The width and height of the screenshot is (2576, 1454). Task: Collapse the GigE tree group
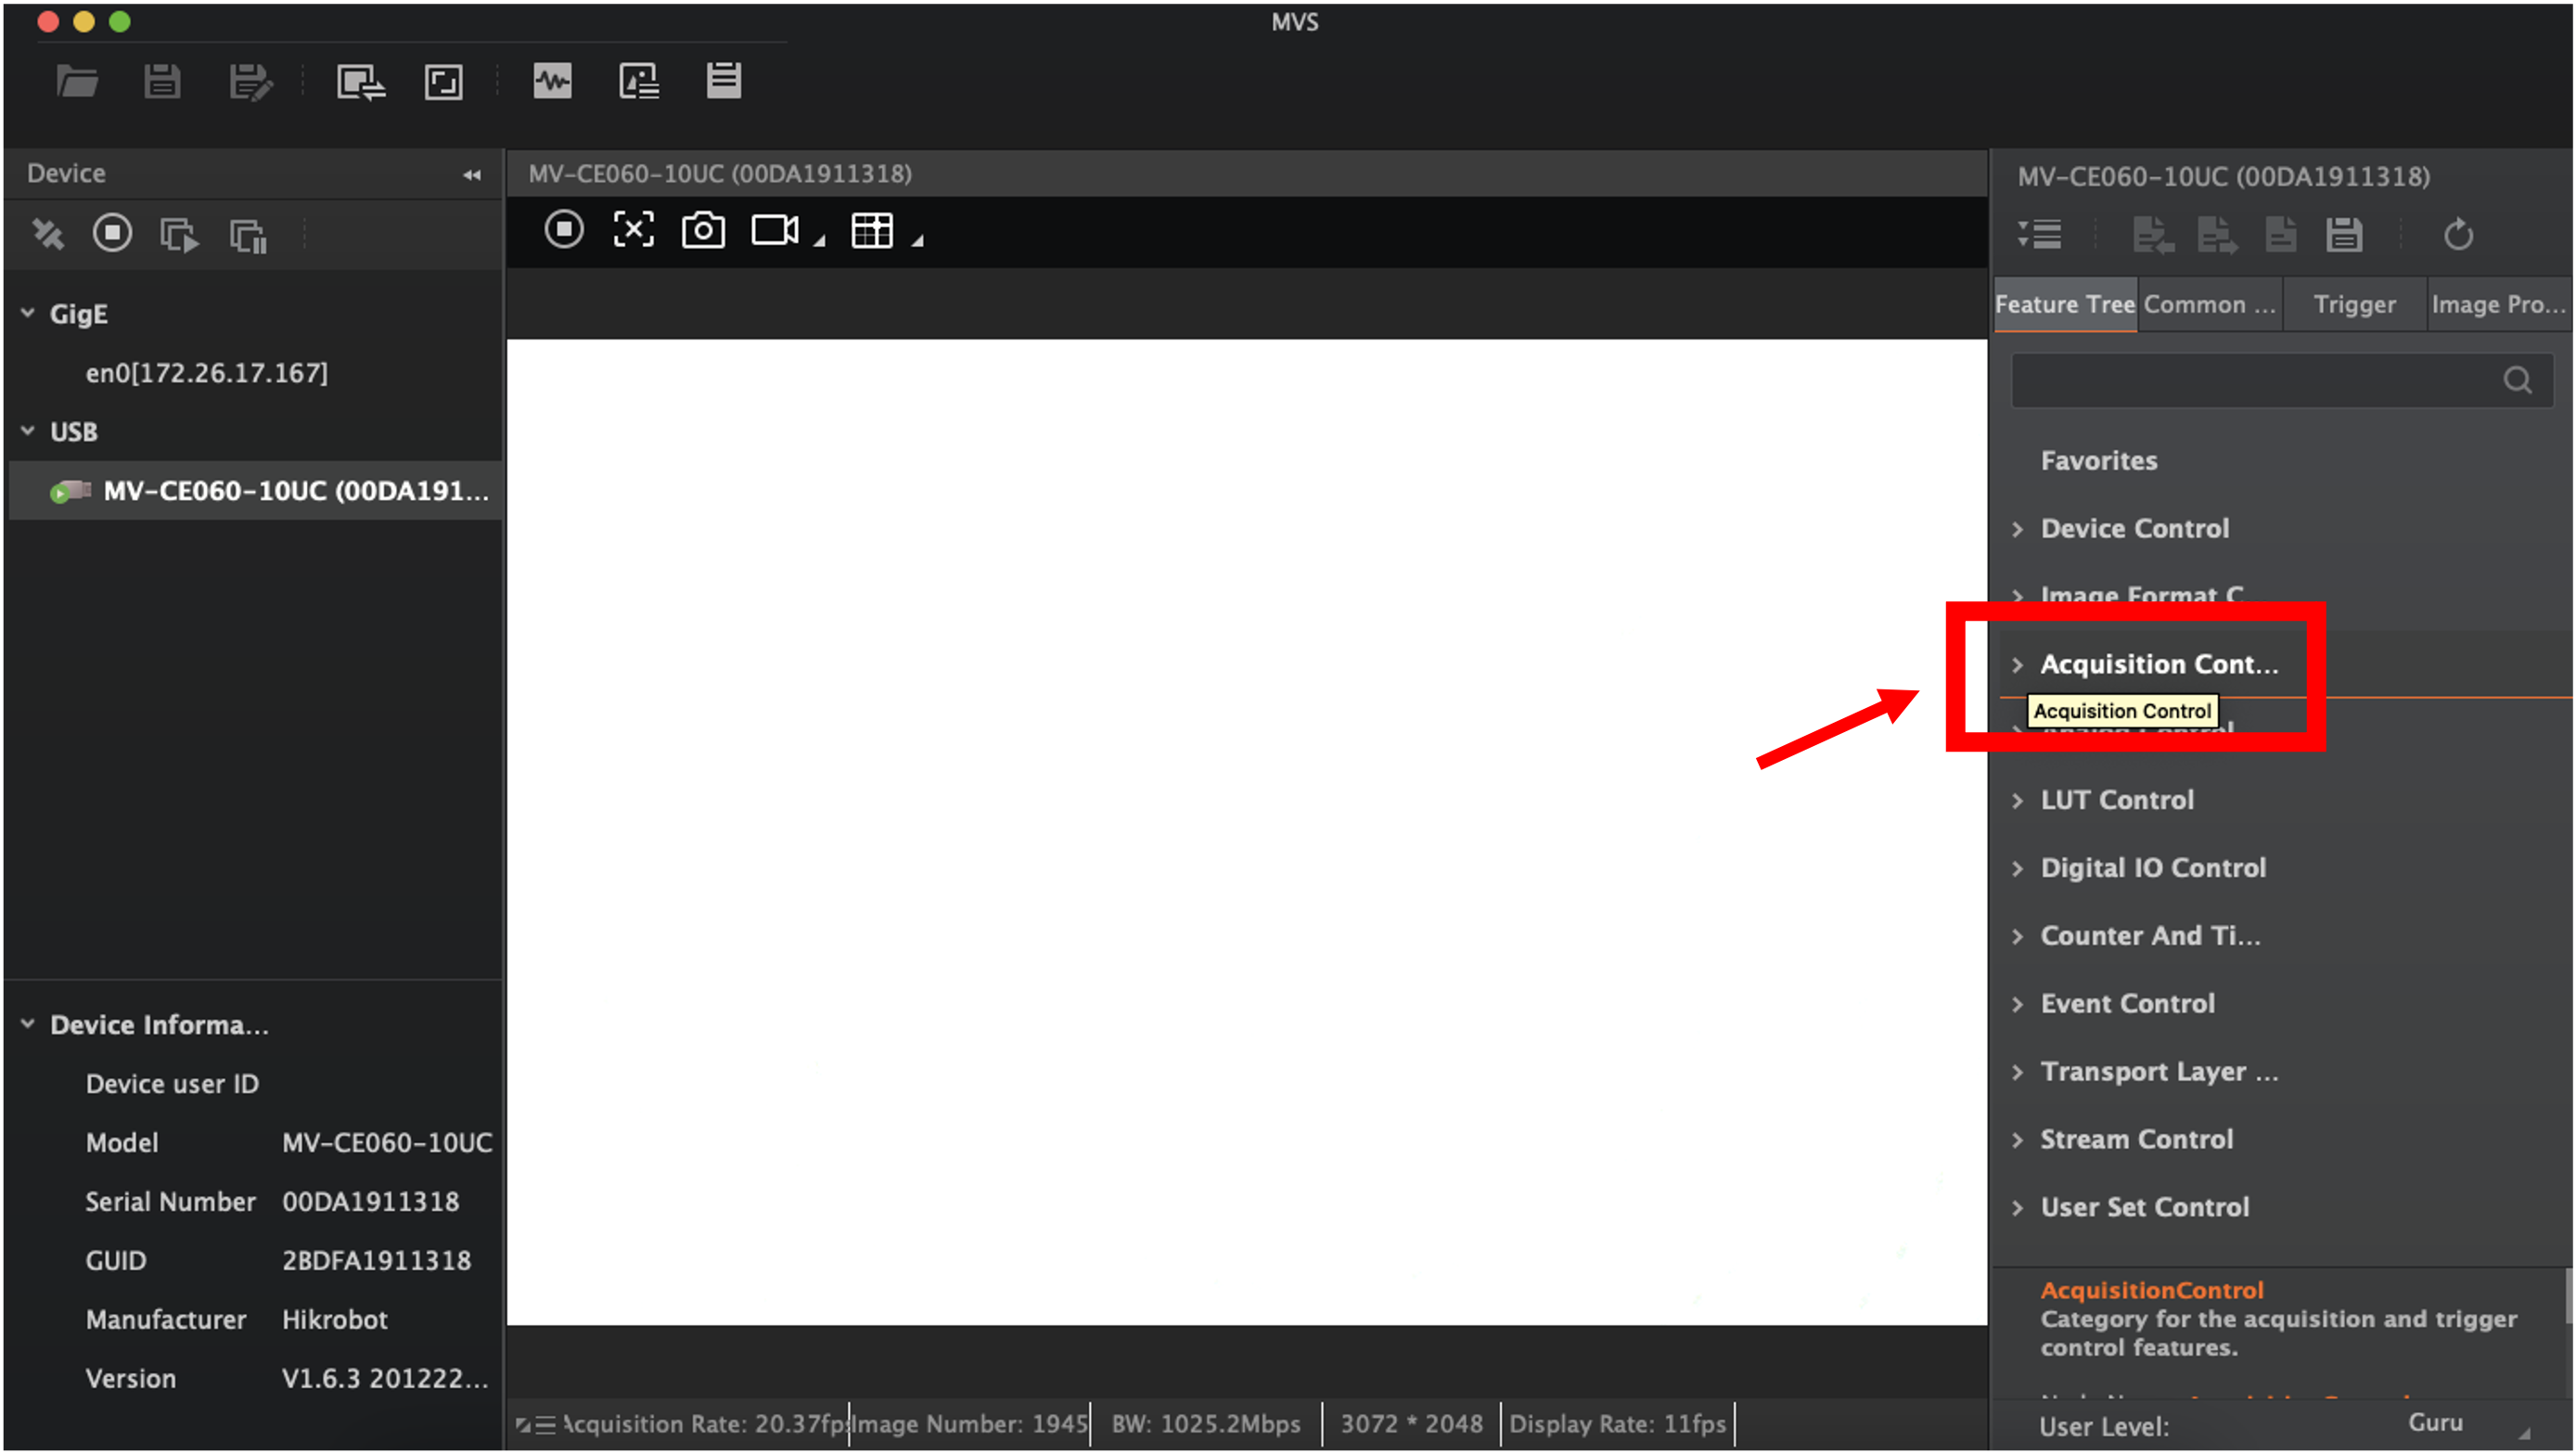click(28, 313)
